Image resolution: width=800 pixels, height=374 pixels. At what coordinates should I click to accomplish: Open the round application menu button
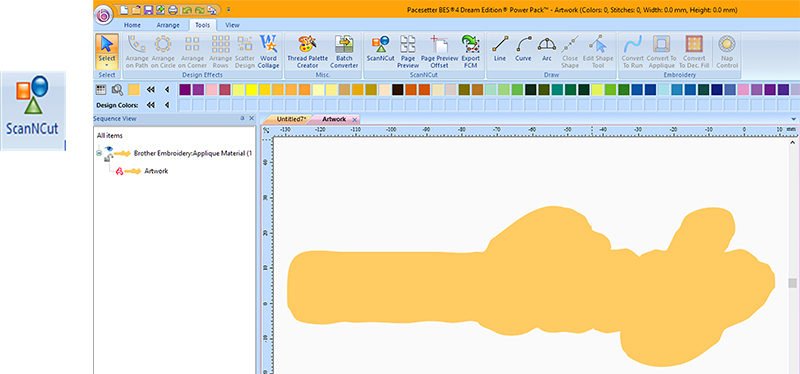105,15
